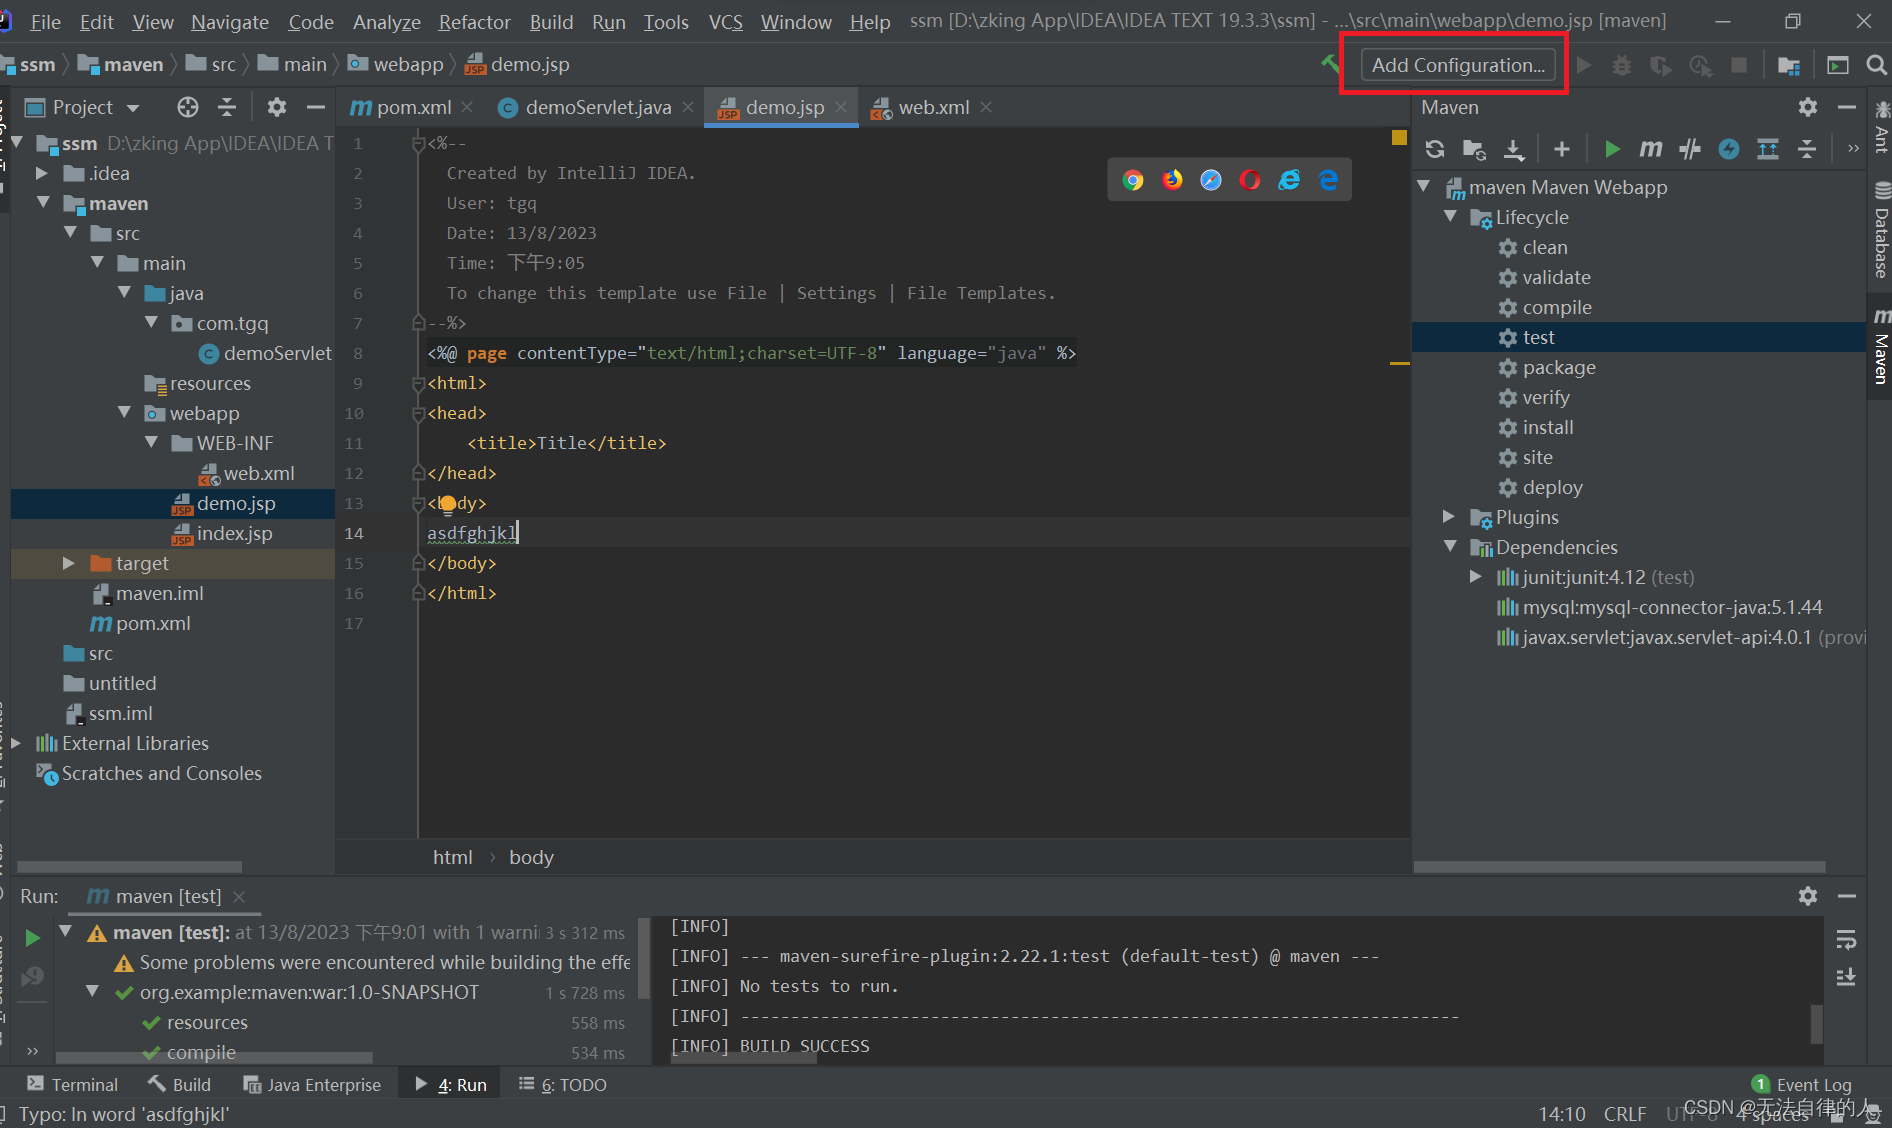The image size is (1892, 1128).
Task: Reimport all Maven projects
Action: tap(1434, 148)
